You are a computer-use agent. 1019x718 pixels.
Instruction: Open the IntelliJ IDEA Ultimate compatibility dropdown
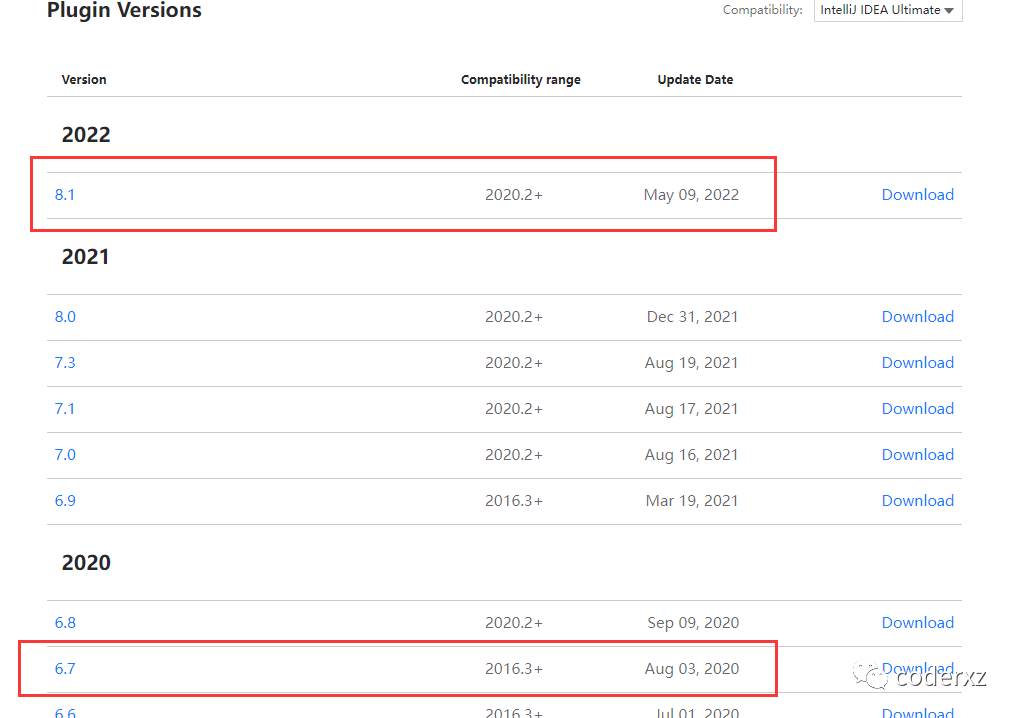pos(888,10)
